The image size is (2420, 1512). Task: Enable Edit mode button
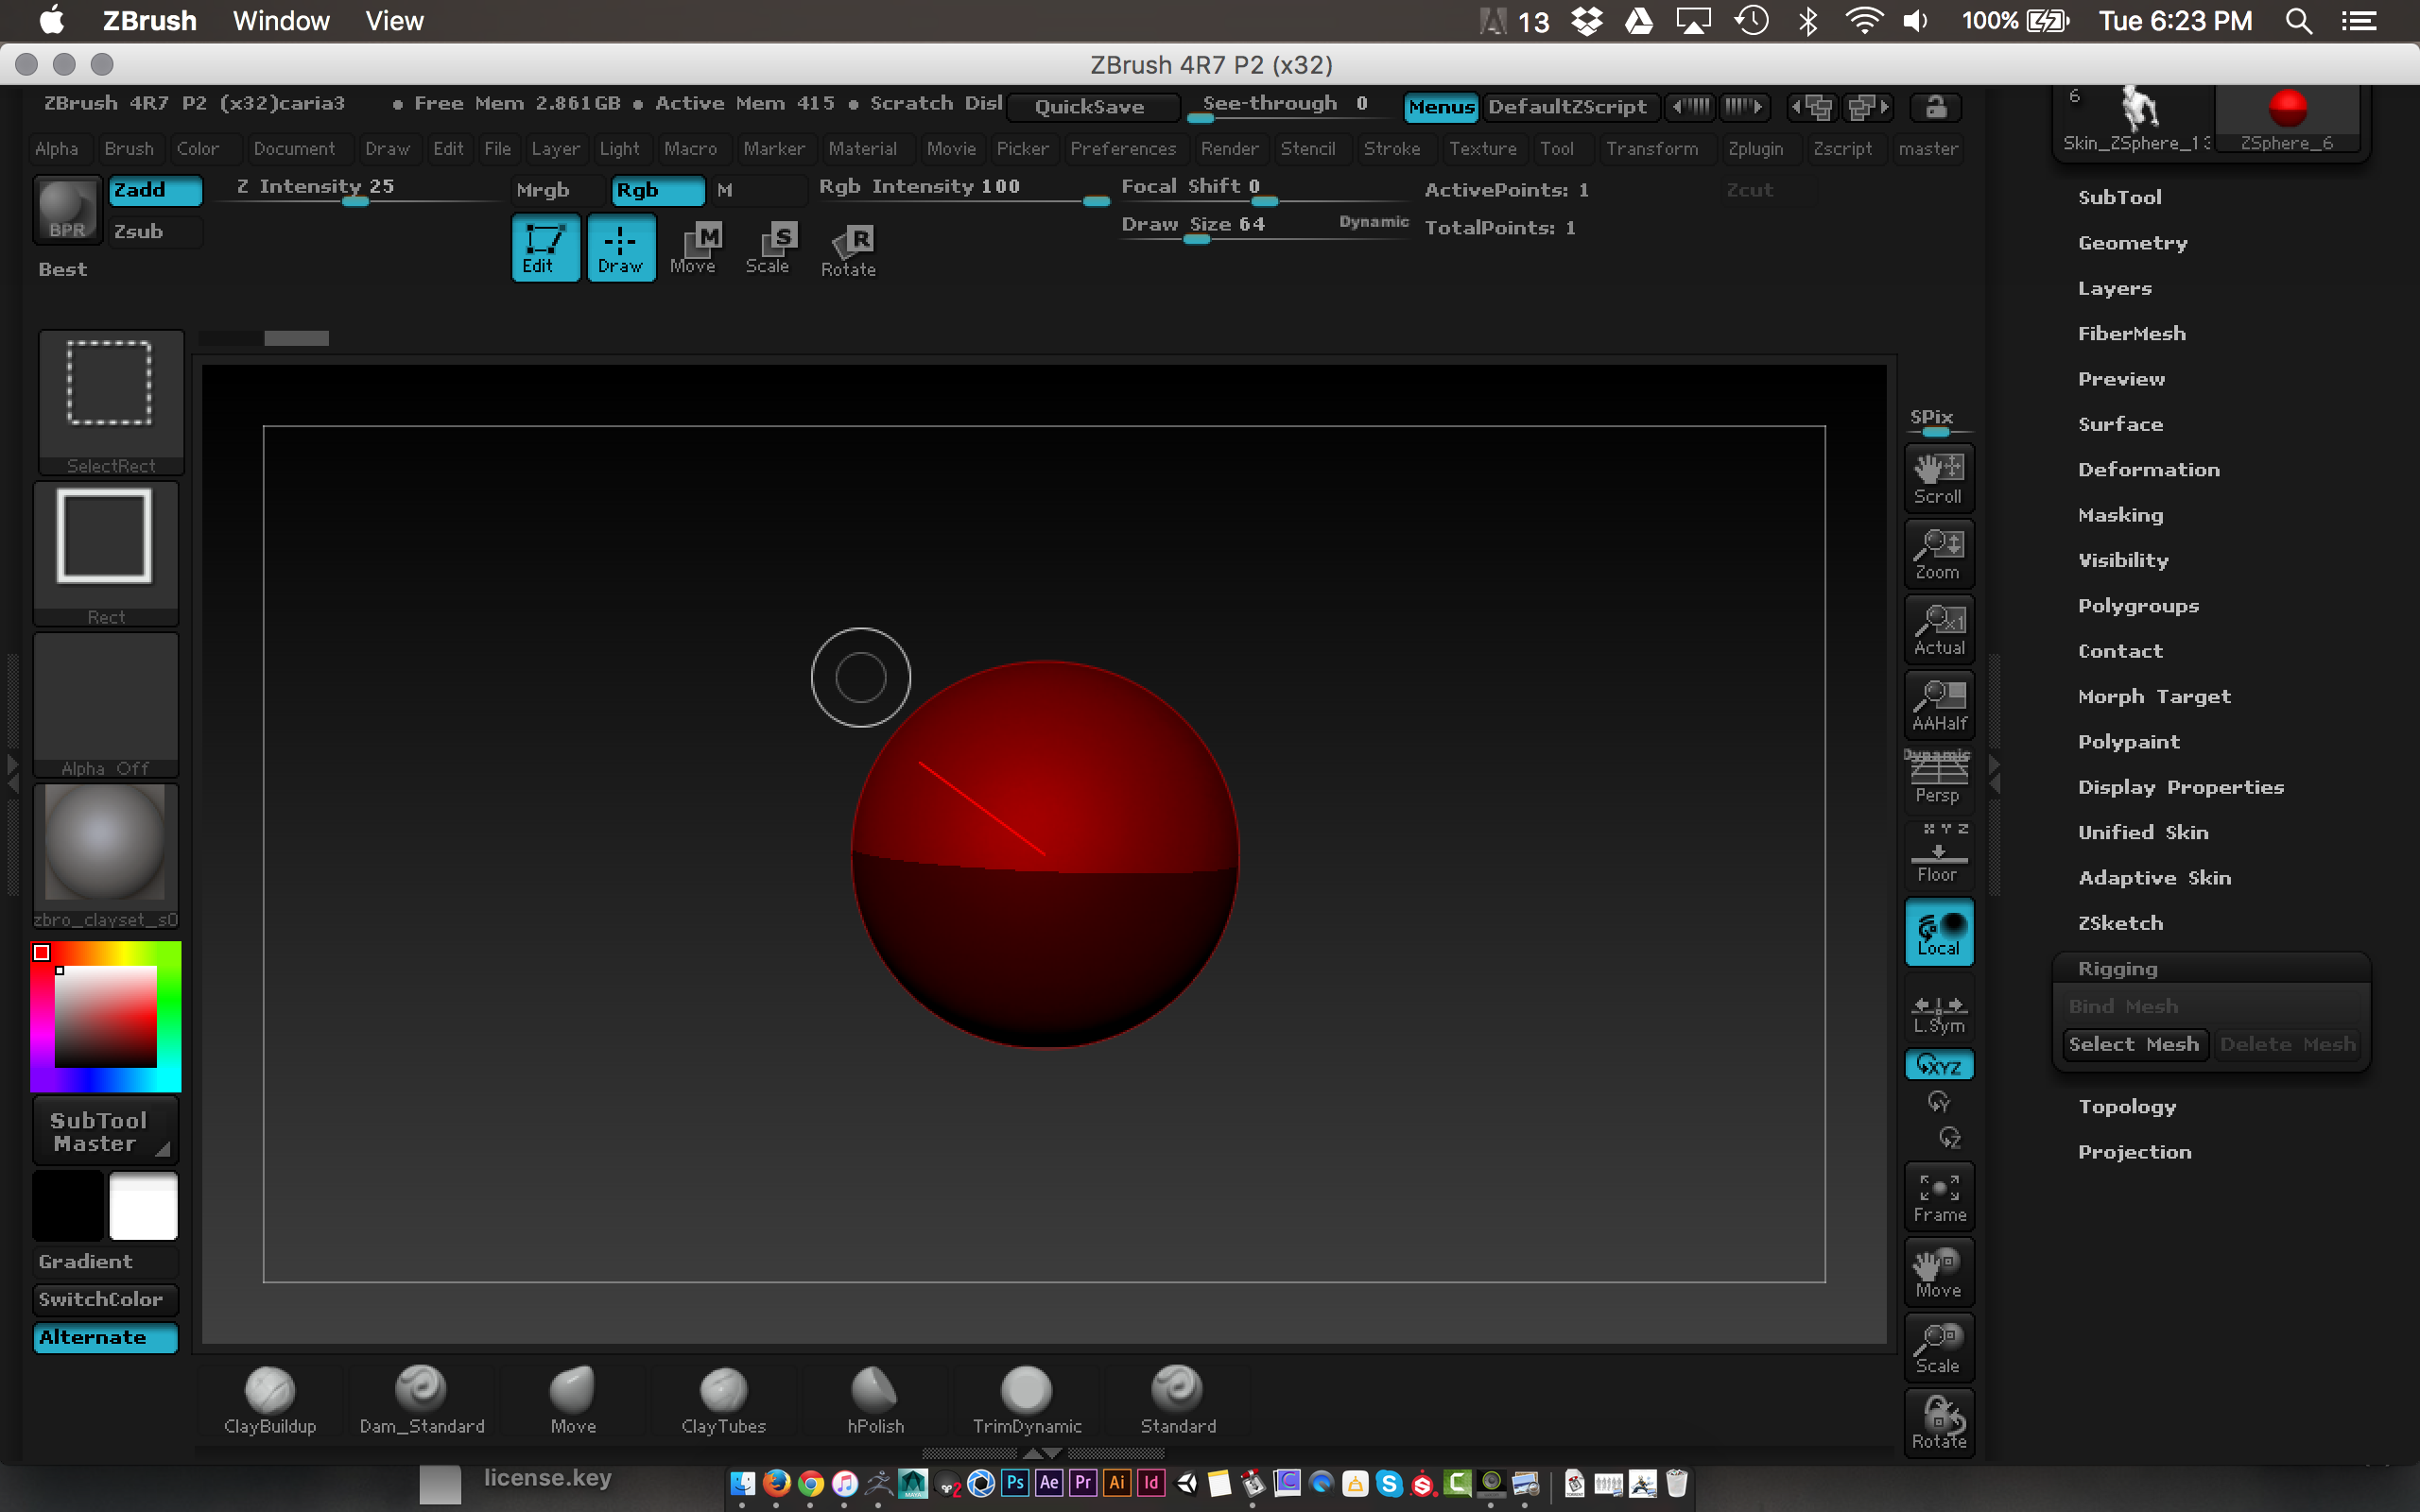tap(545, 247)
